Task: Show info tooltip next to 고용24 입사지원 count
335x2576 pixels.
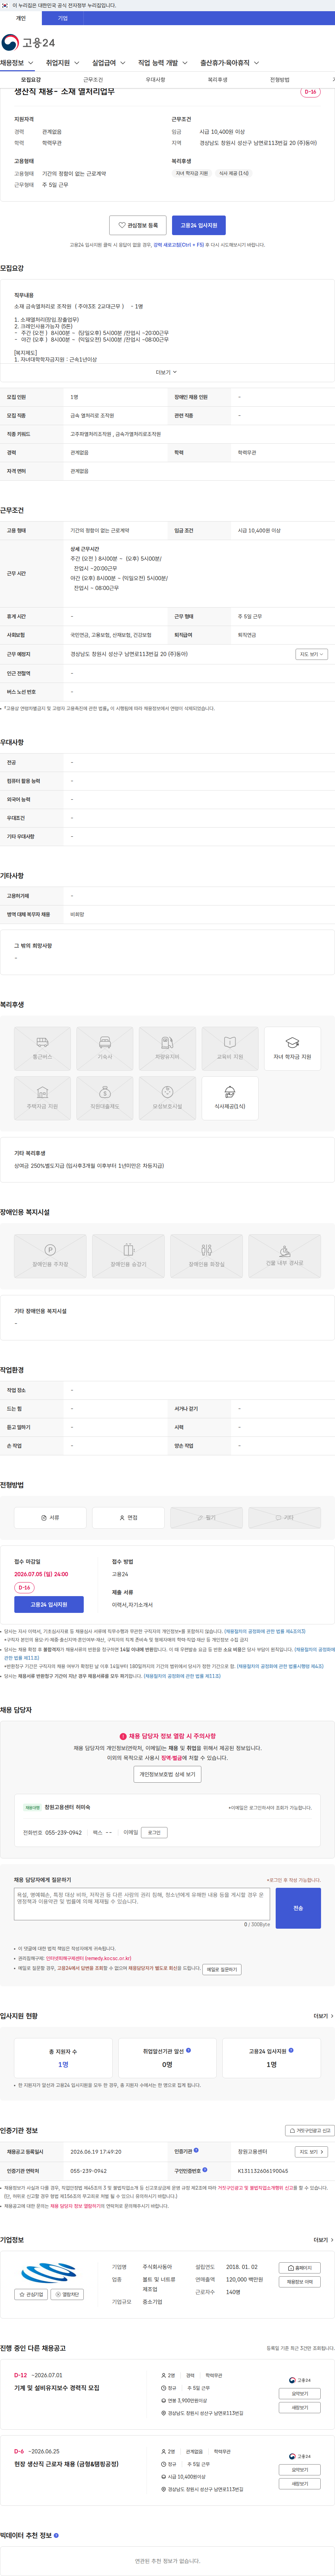Action: point(291,2050)
